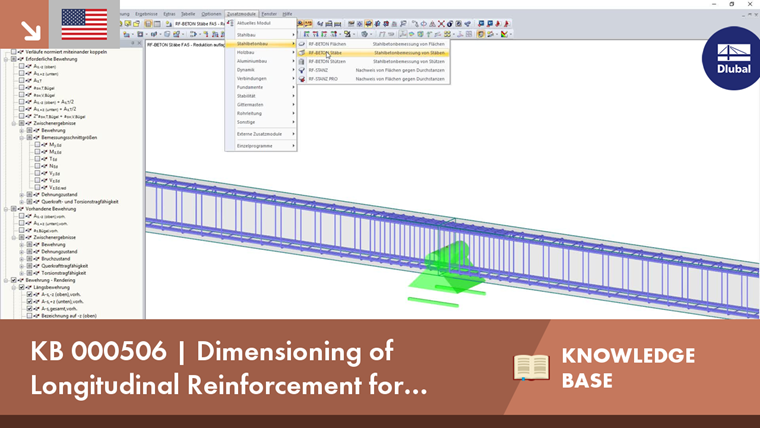
Task: Click the y-axis view toolbar icon
Action: tap(315, 34)
